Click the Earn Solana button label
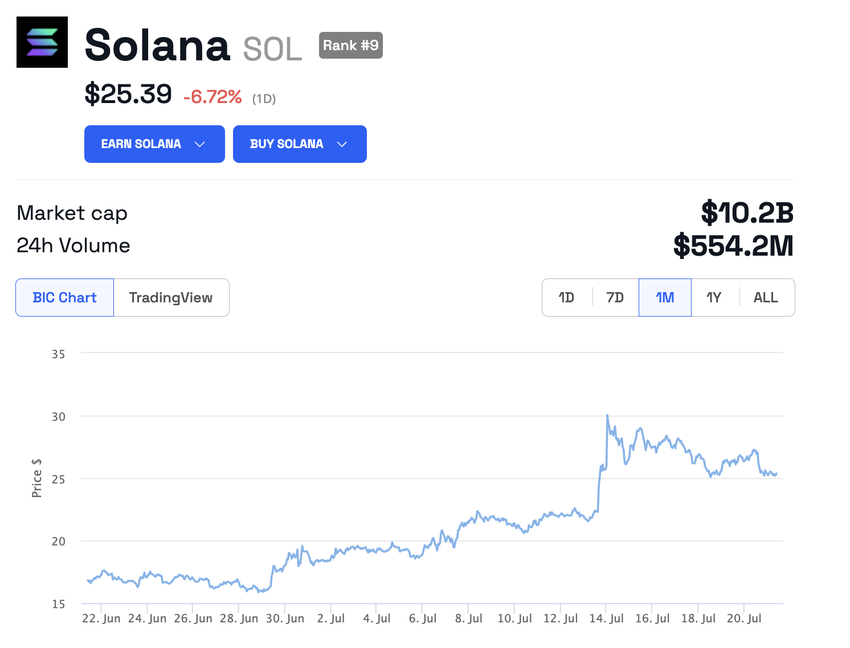 (x=141, y=144)
